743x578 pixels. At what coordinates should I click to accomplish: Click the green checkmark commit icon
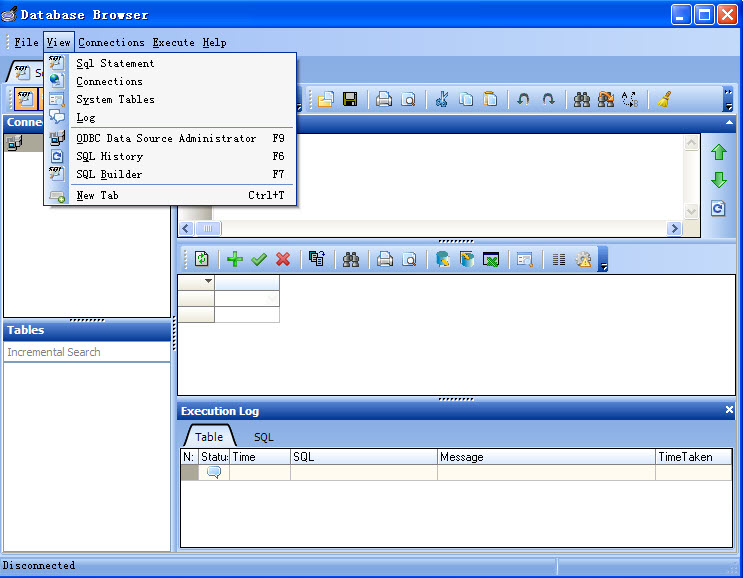259,259
